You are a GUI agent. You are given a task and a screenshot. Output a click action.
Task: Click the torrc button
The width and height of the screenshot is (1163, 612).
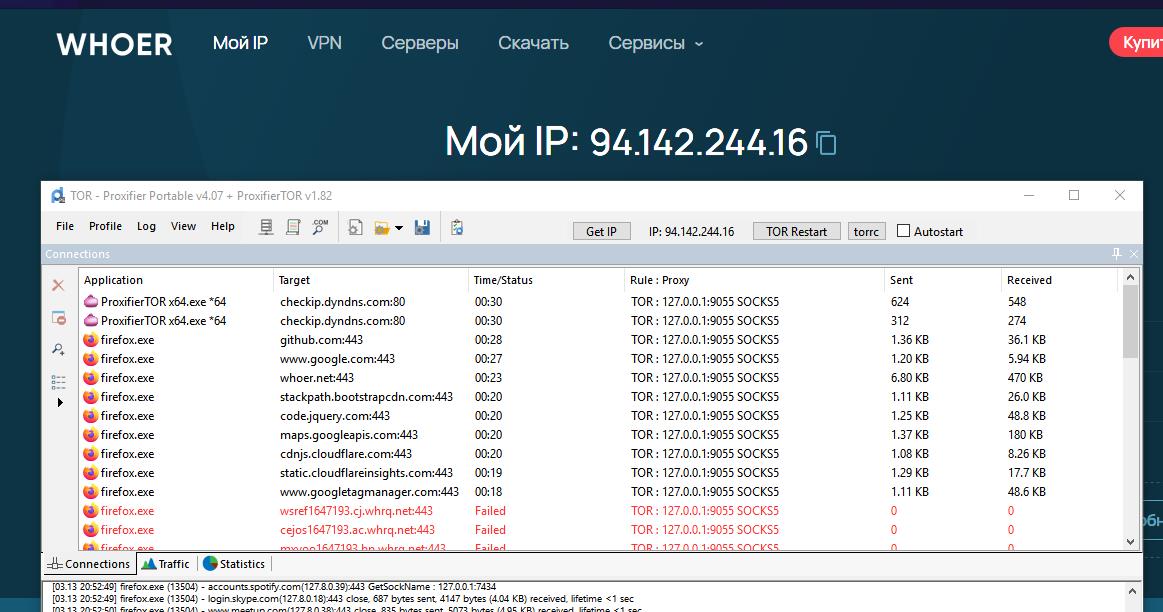point(866,231)
